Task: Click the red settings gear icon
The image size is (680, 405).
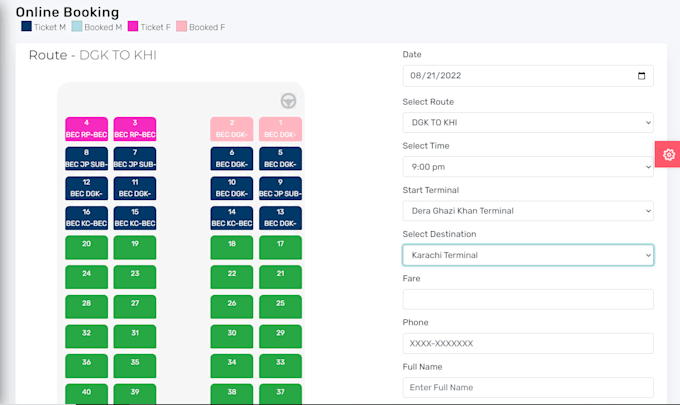Action: pos(668,155)
